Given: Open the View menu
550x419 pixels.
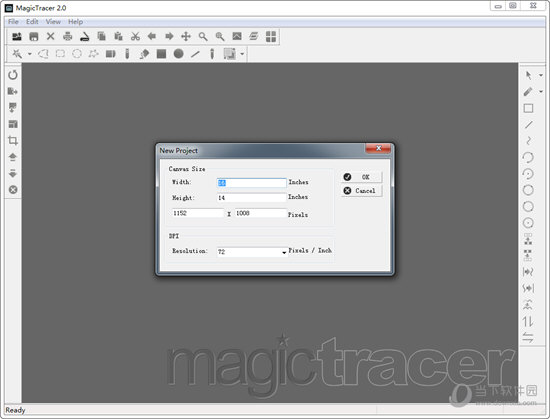Looking at the screenshot, I should (x=53, y=22).
